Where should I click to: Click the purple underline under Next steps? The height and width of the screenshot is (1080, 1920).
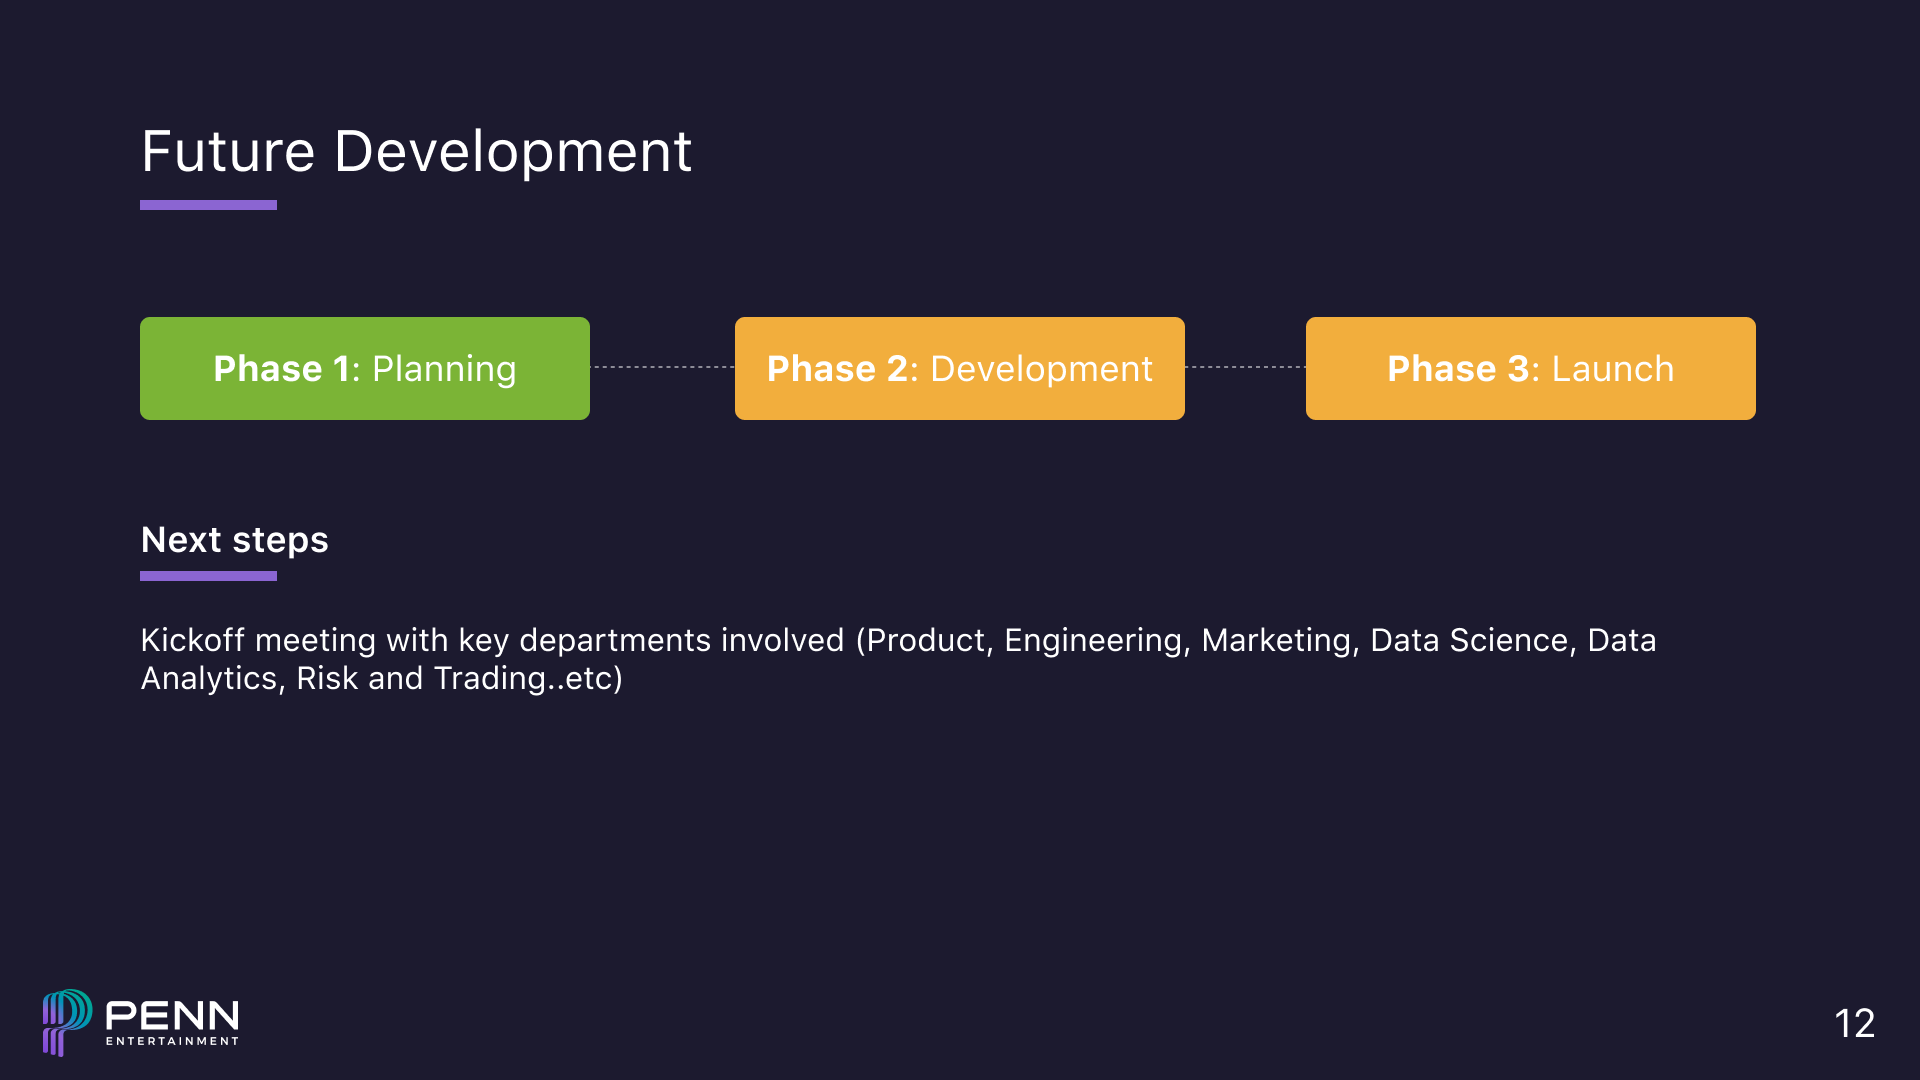coord(208,575)
